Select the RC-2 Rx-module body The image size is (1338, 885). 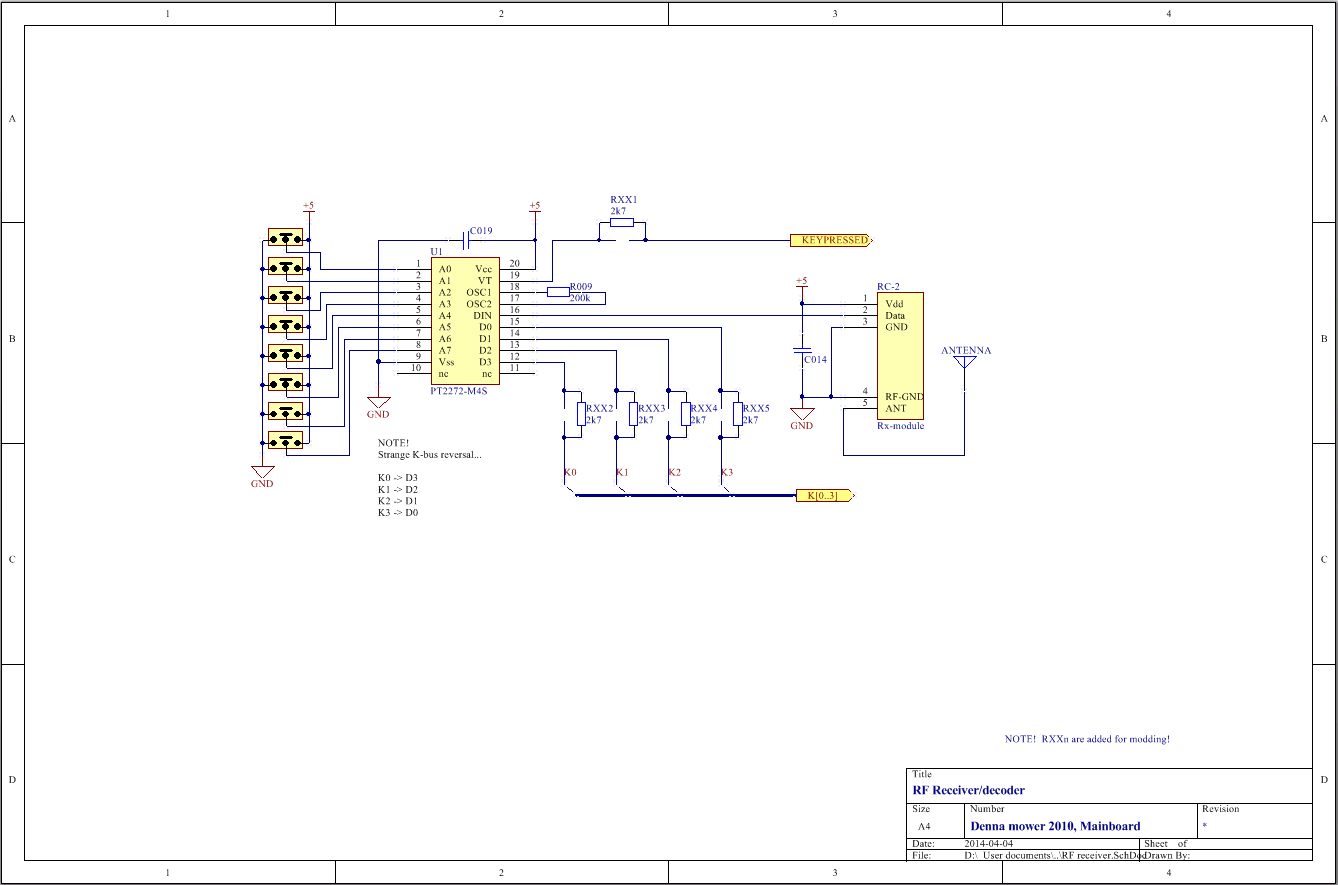point(900,356)
